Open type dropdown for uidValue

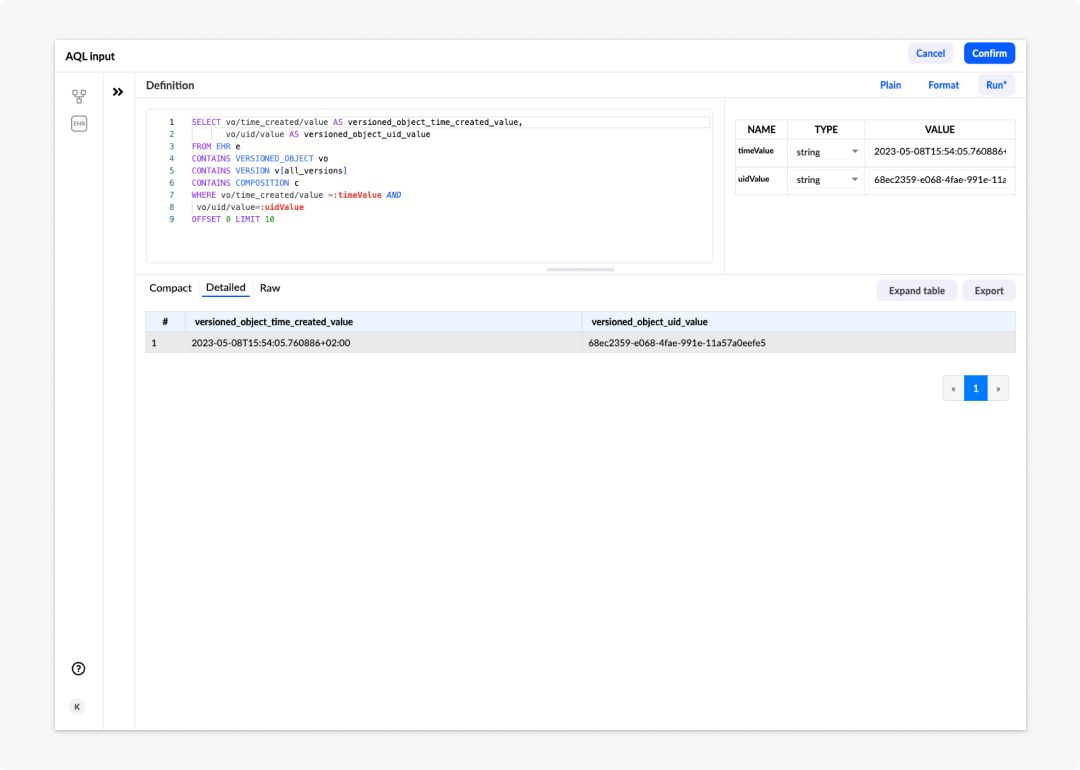(x=827, y=180)
